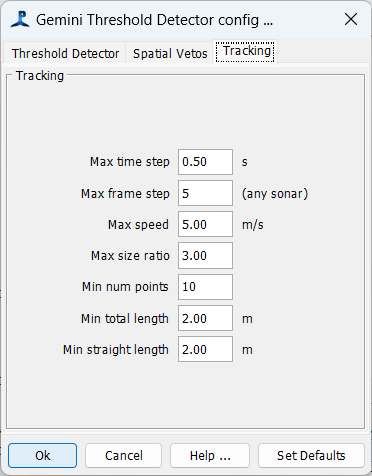The height and width of the screenshot is (476, 372).
Task: Open the Spatial Vetos tab
Action: pos(170,53)
